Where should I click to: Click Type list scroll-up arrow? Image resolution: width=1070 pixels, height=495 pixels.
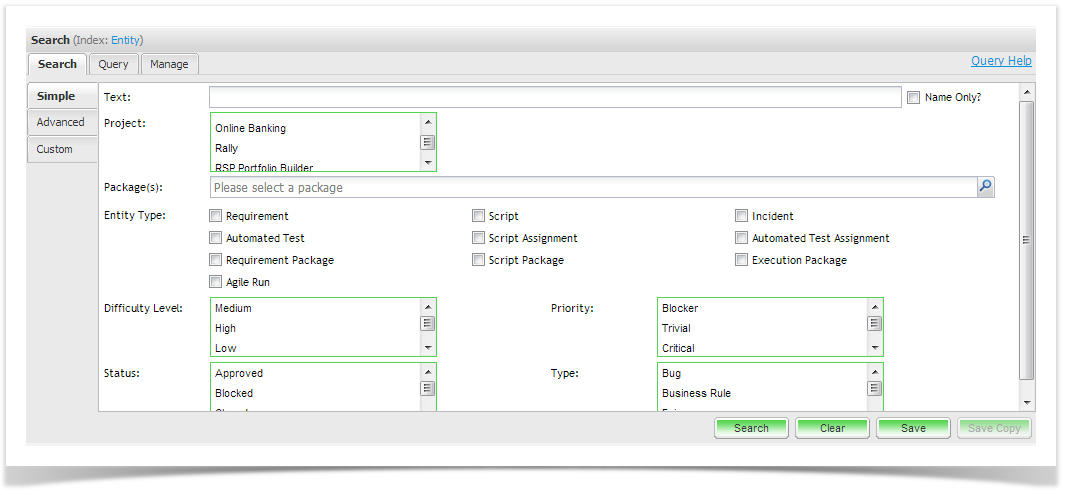tap(875, 372)
